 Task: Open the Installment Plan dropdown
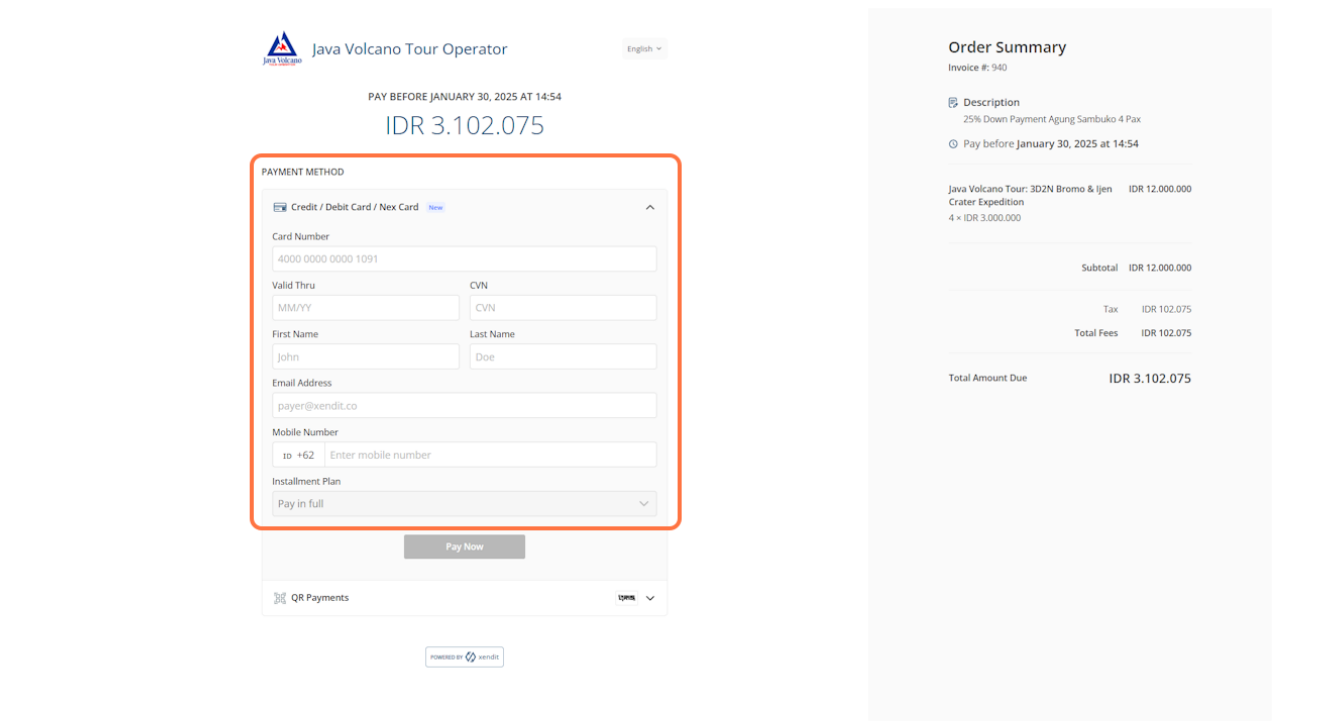click(x=464, y=503)
